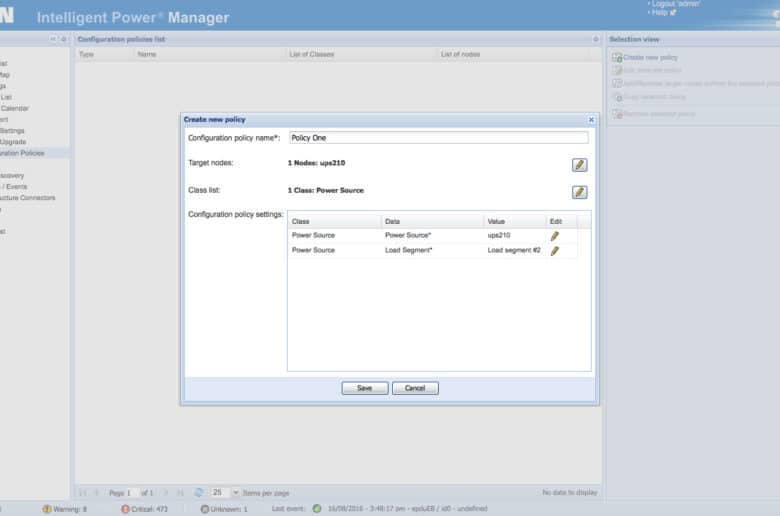This screenshot has height=516, width=780.
Task: Click Copy selected policy icon
Action: pyautogui.click(x=617, y=97)
